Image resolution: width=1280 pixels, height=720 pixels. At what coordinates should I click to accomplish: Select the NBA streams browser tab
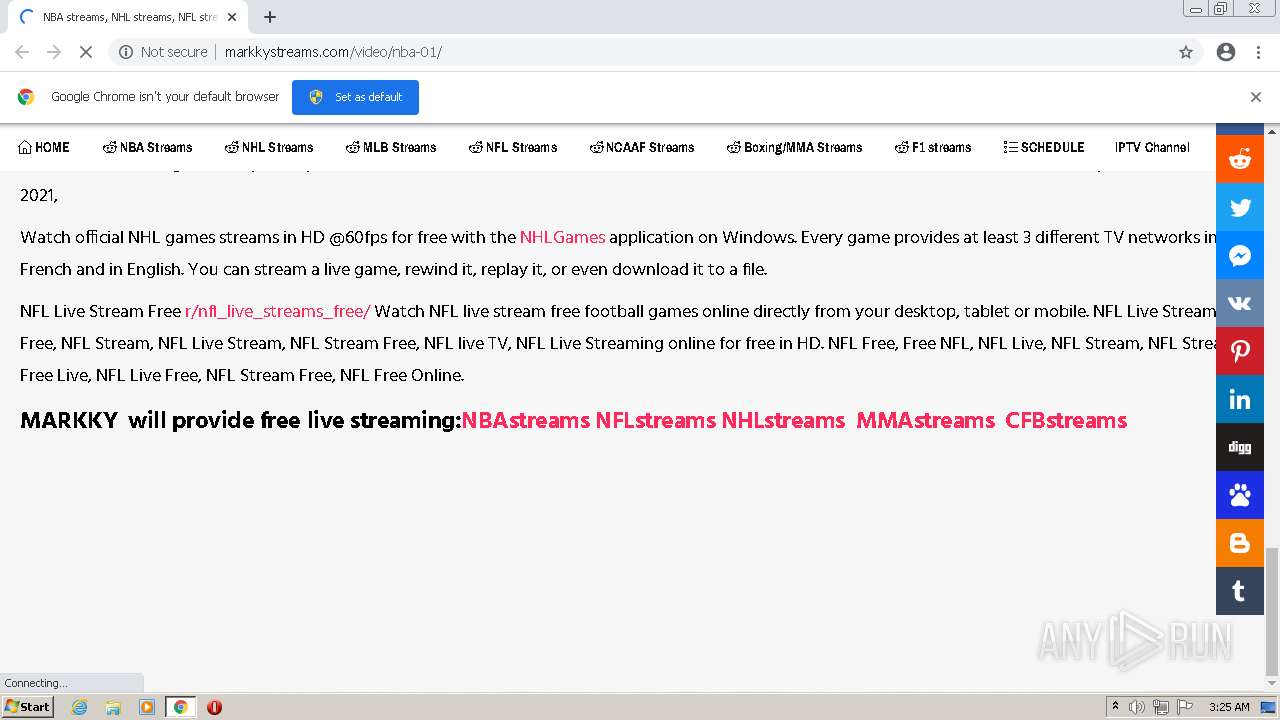[x=128, y=17]
